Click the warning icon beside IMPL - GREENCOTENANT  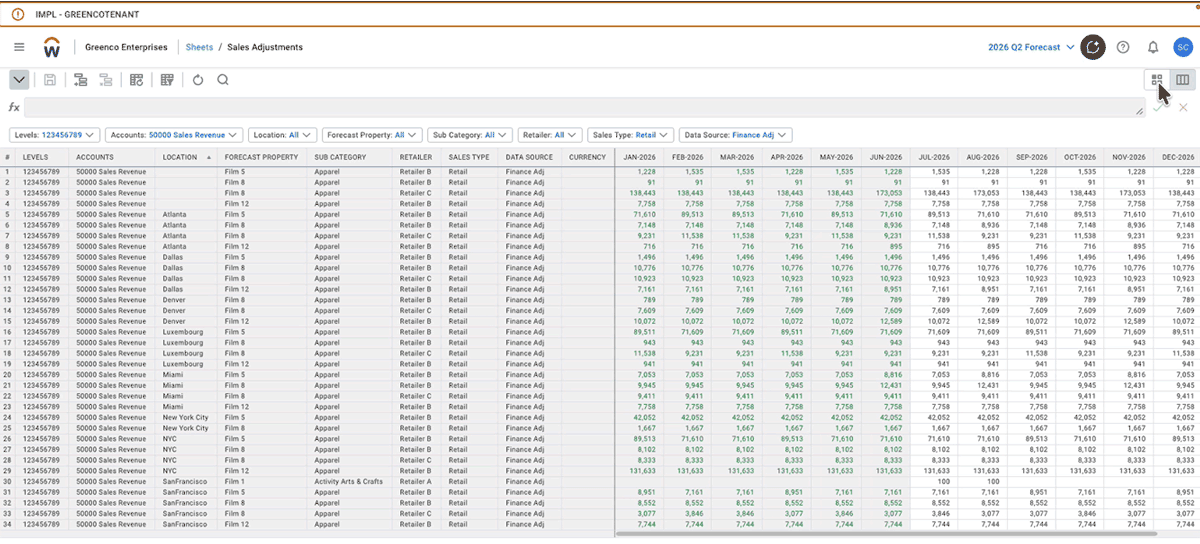(18, 16)
